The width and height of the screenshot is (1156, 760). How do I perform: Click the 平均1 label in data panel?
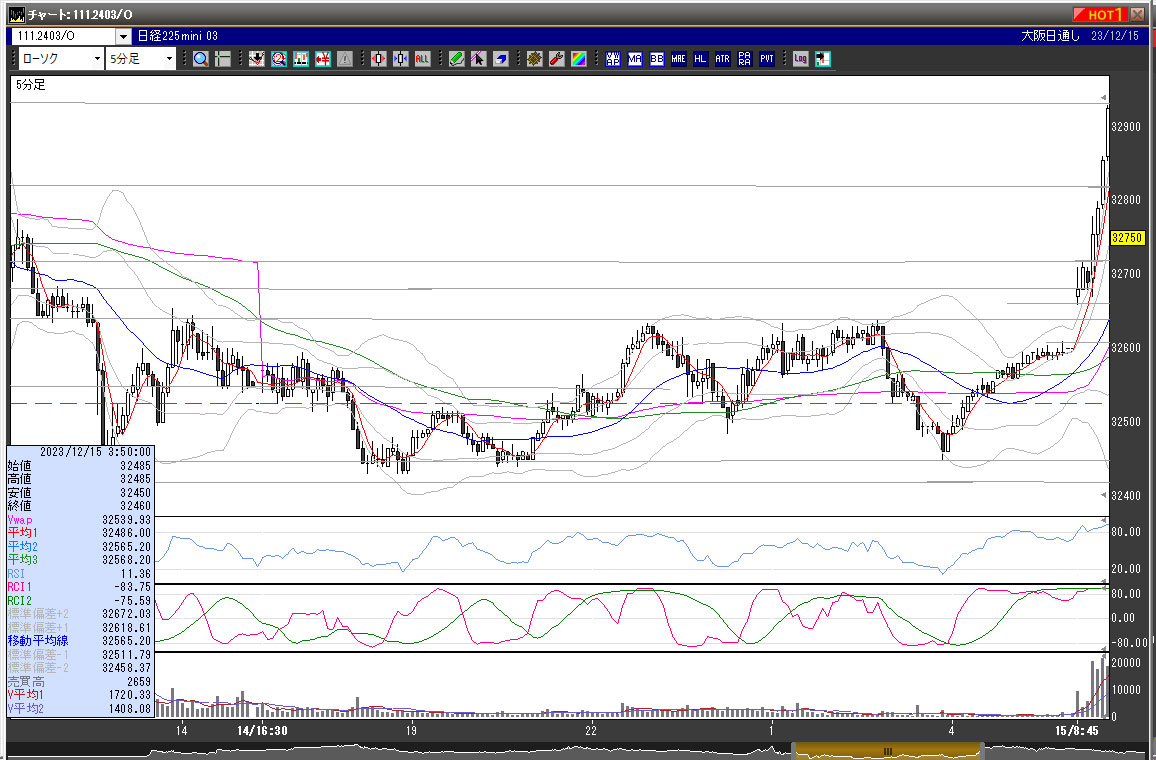tap(22, 532)
